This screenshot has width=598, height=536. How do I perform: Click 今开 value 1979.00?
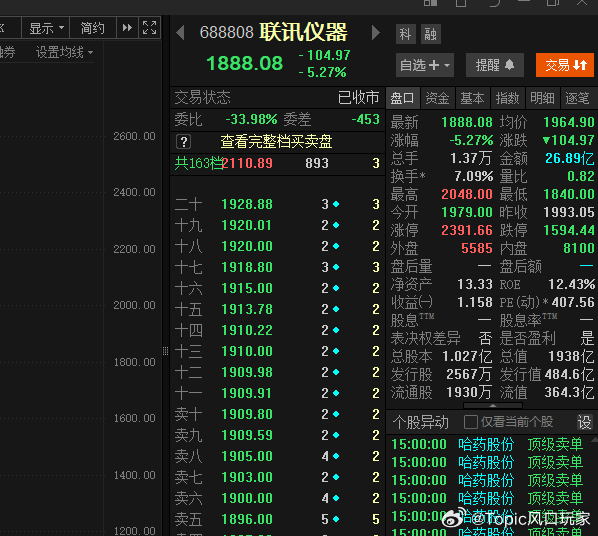coord(467,212)
